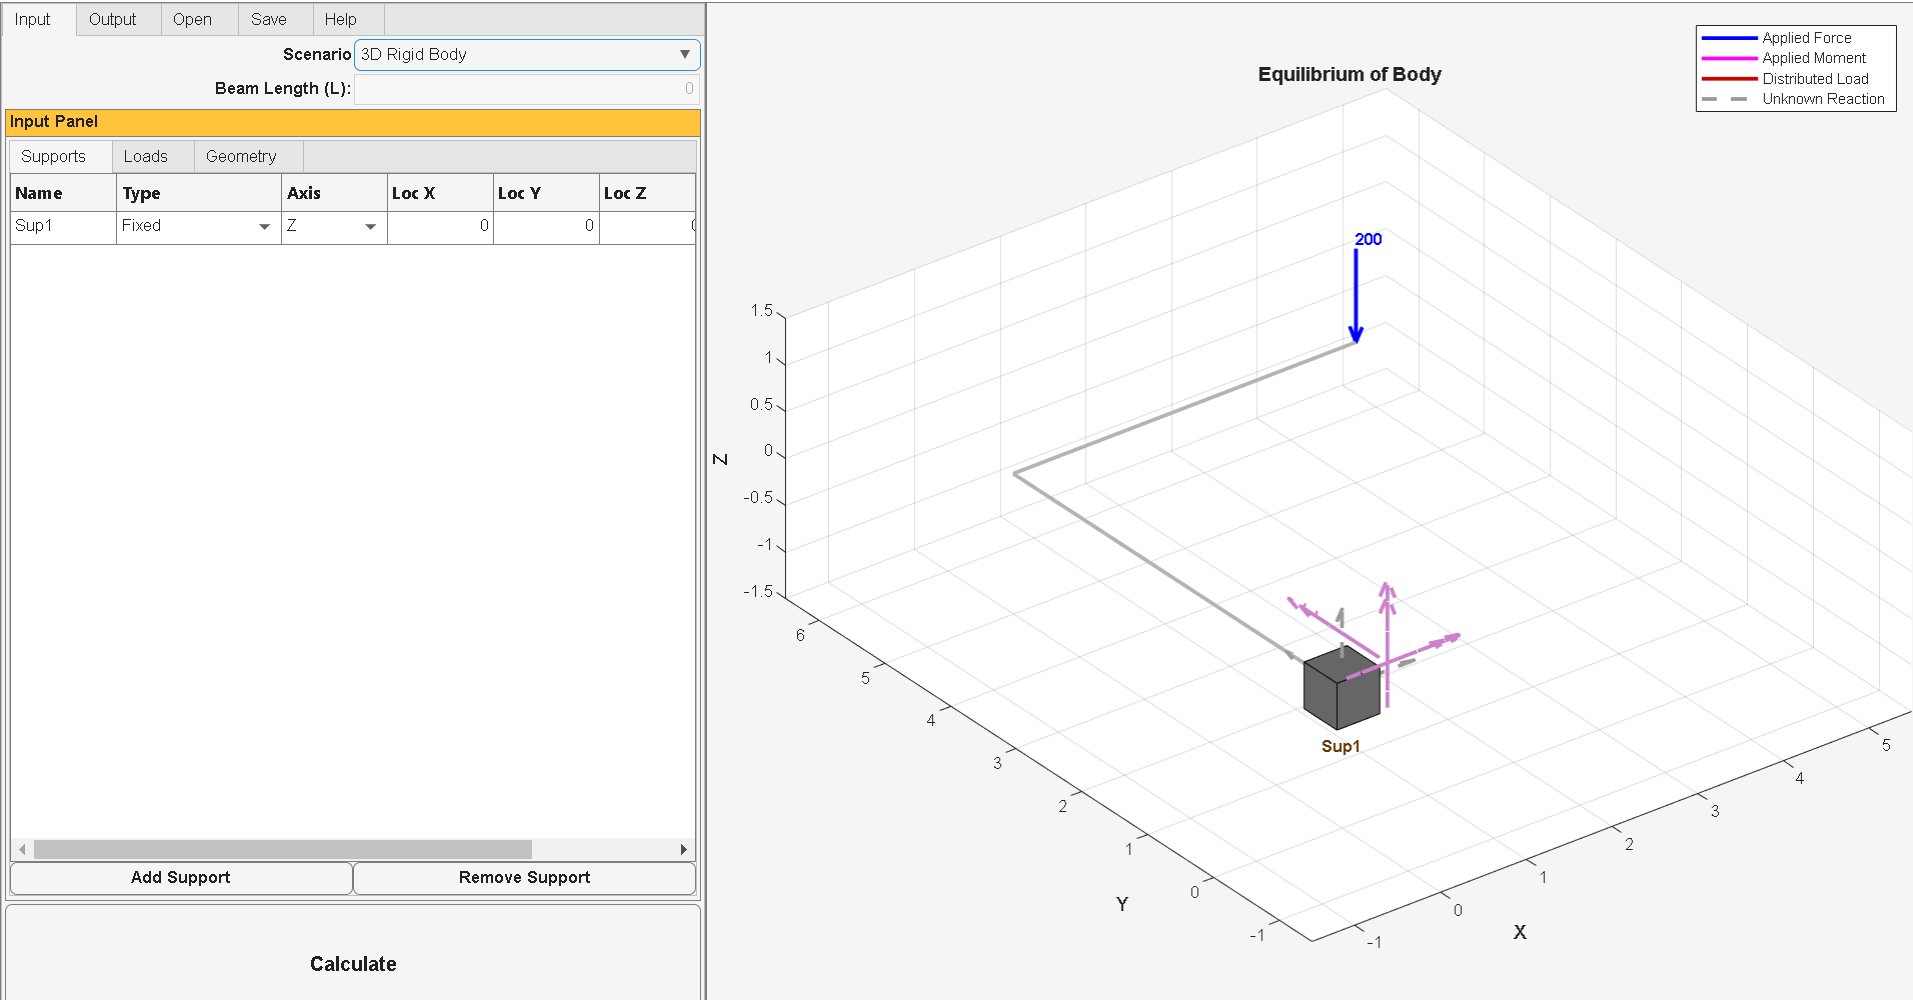Click the horizontal scrollbar thumb
Screen dimensions: 1913x1000
point(283,850)
